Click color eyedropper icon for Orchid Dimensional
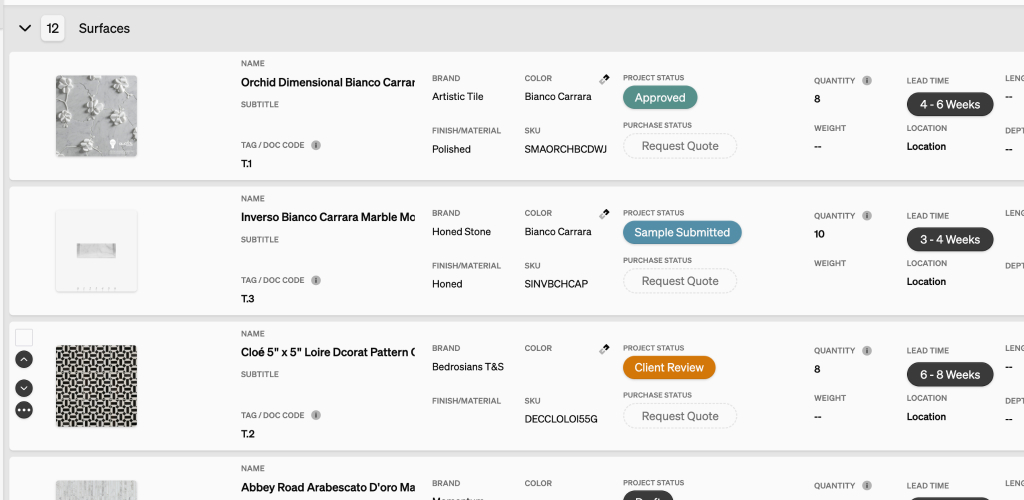 tap(604, 79)
